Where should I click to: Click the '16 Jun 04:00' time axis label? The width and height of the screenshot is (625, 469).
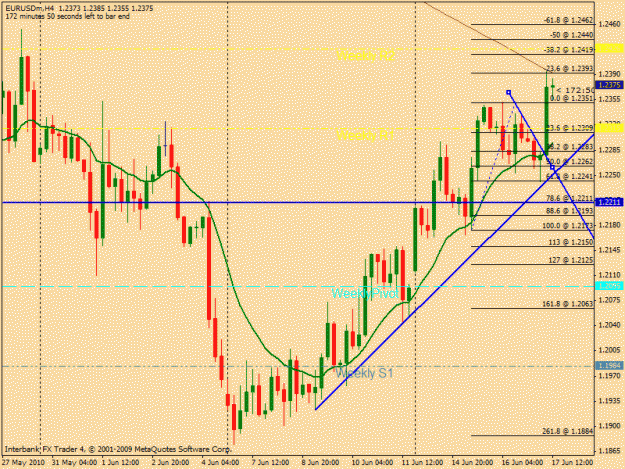coord(522,463)
